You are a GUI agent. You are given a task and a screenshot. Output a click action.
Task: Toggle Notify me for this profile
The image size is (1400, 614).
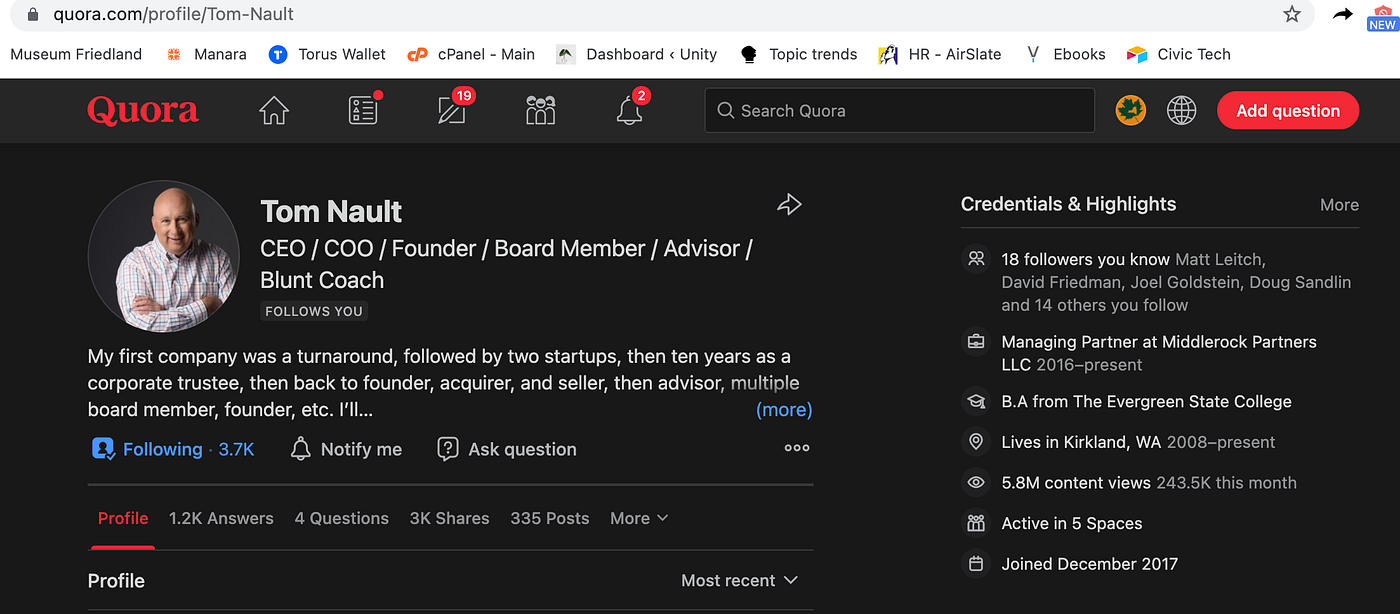346,450
